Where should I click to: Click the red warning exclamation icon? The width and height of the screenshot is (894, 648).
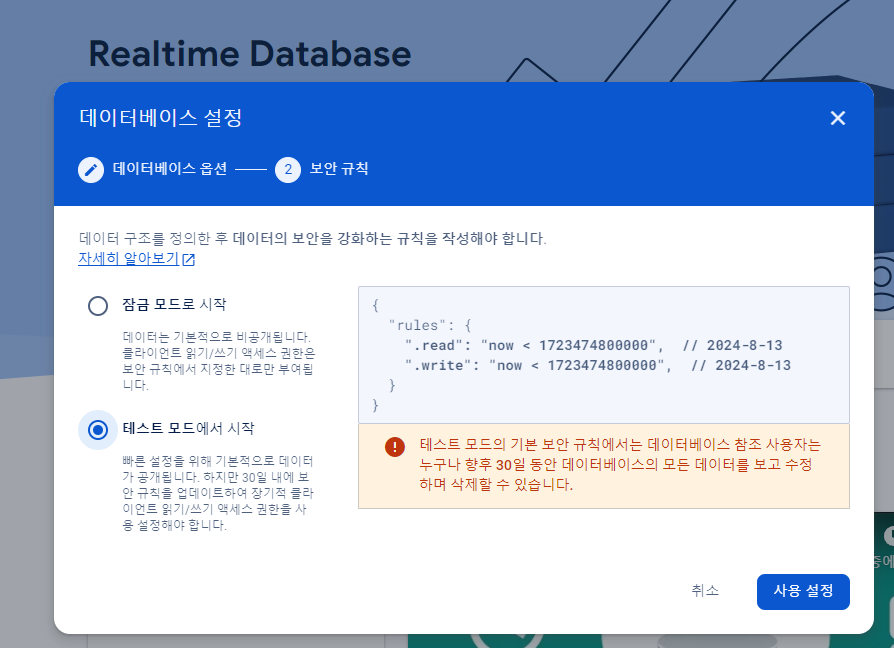tap(395, 446)
